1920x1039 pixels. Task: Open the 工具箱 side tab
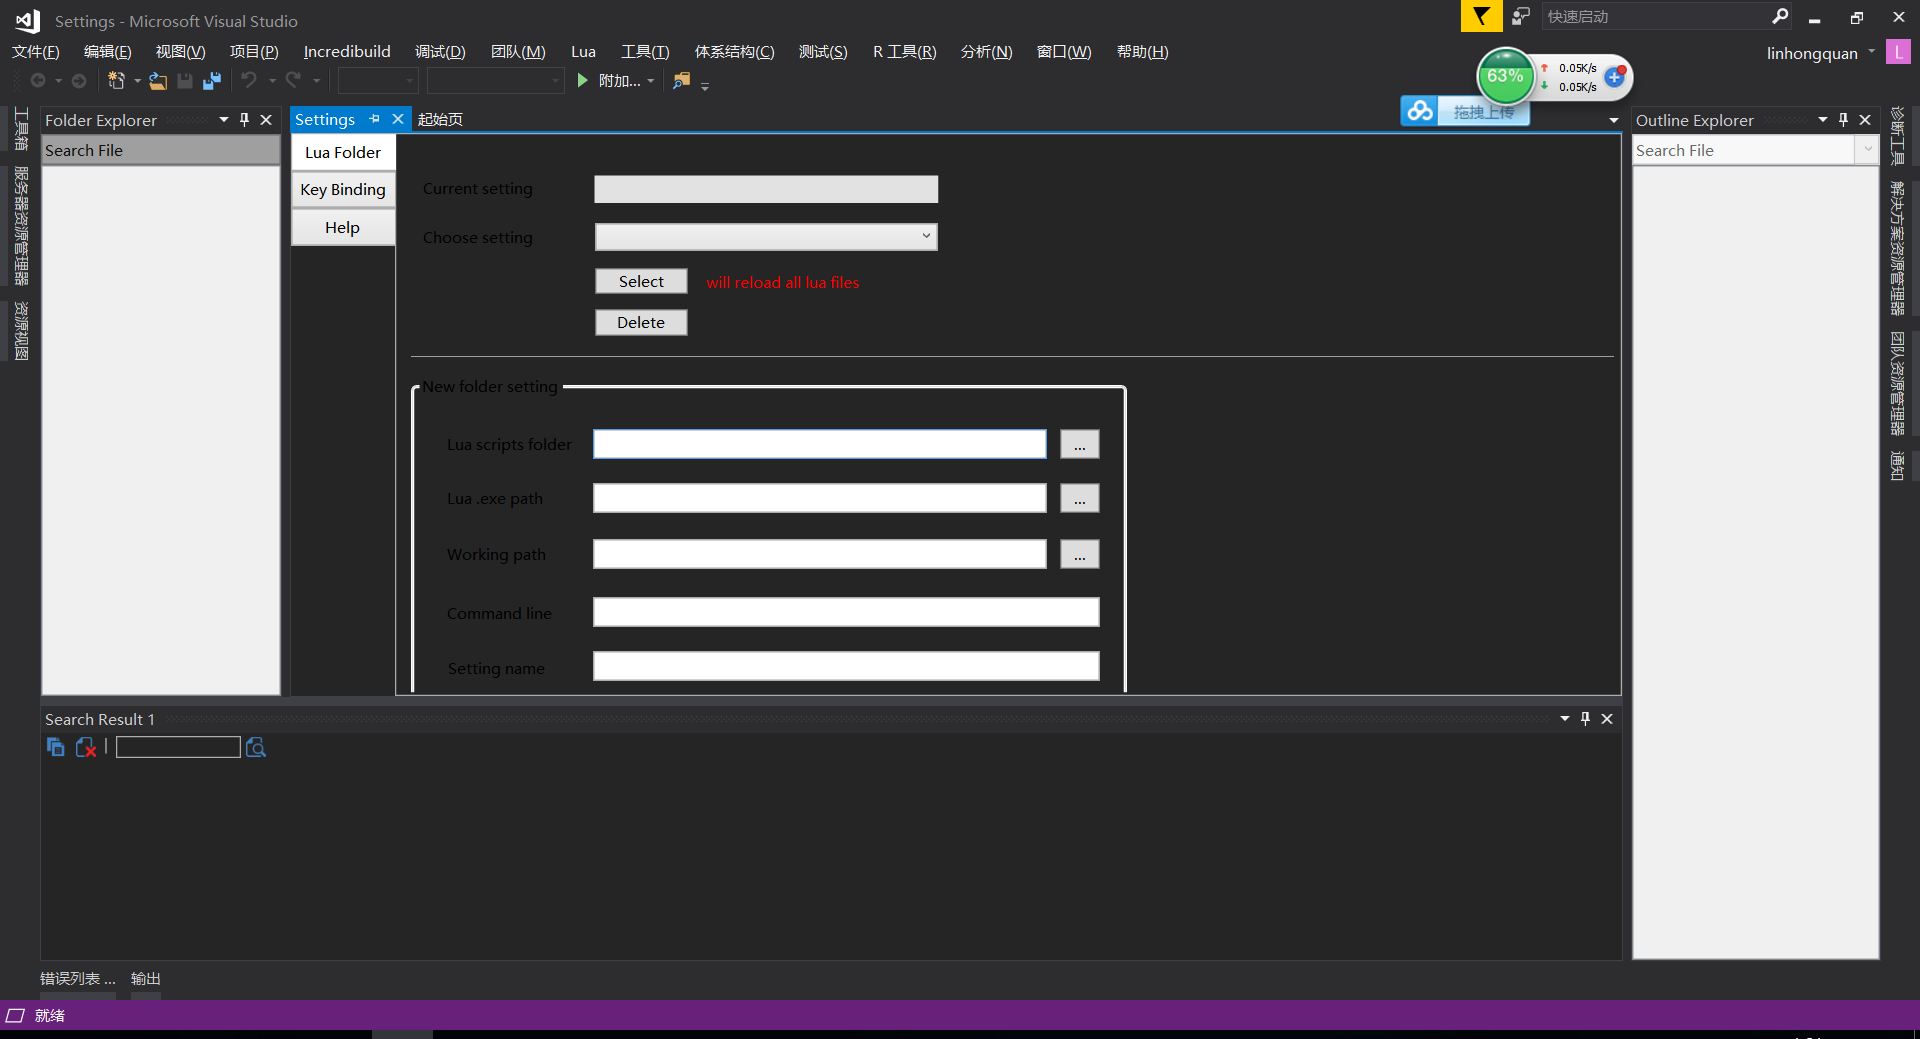21,129
